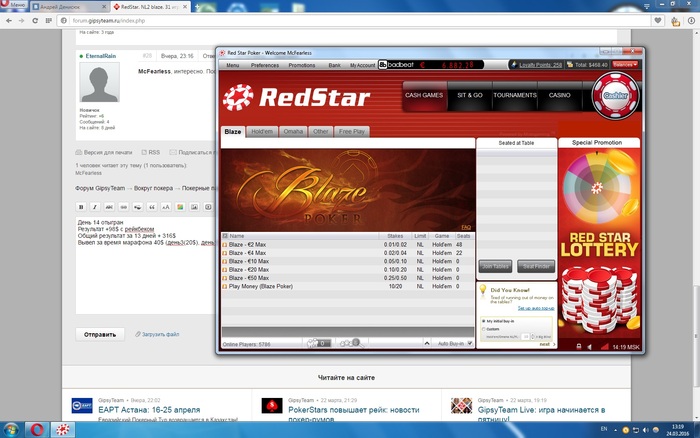Switch to the Omaha tab

click(x=293, y=132)
